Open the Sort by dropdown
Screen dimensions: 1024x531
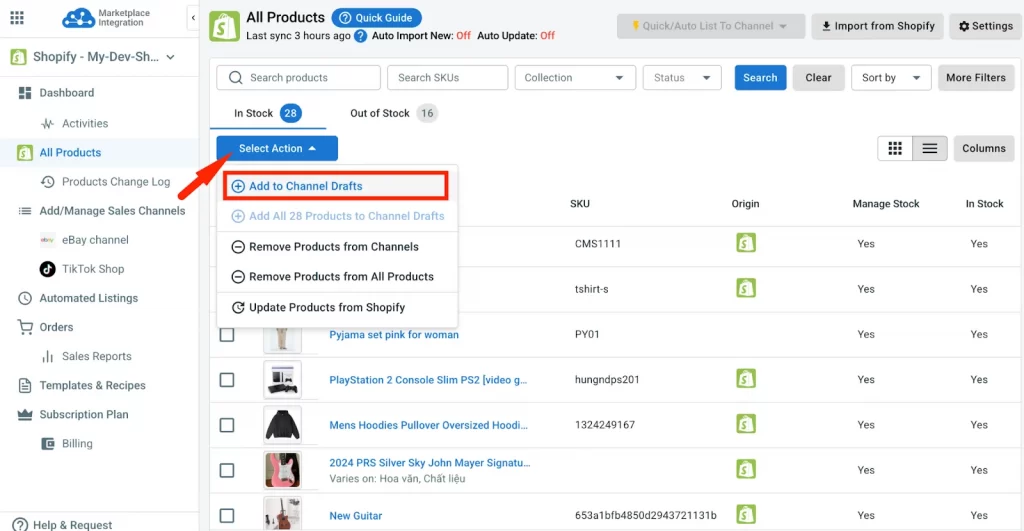(x=891, y=78)
